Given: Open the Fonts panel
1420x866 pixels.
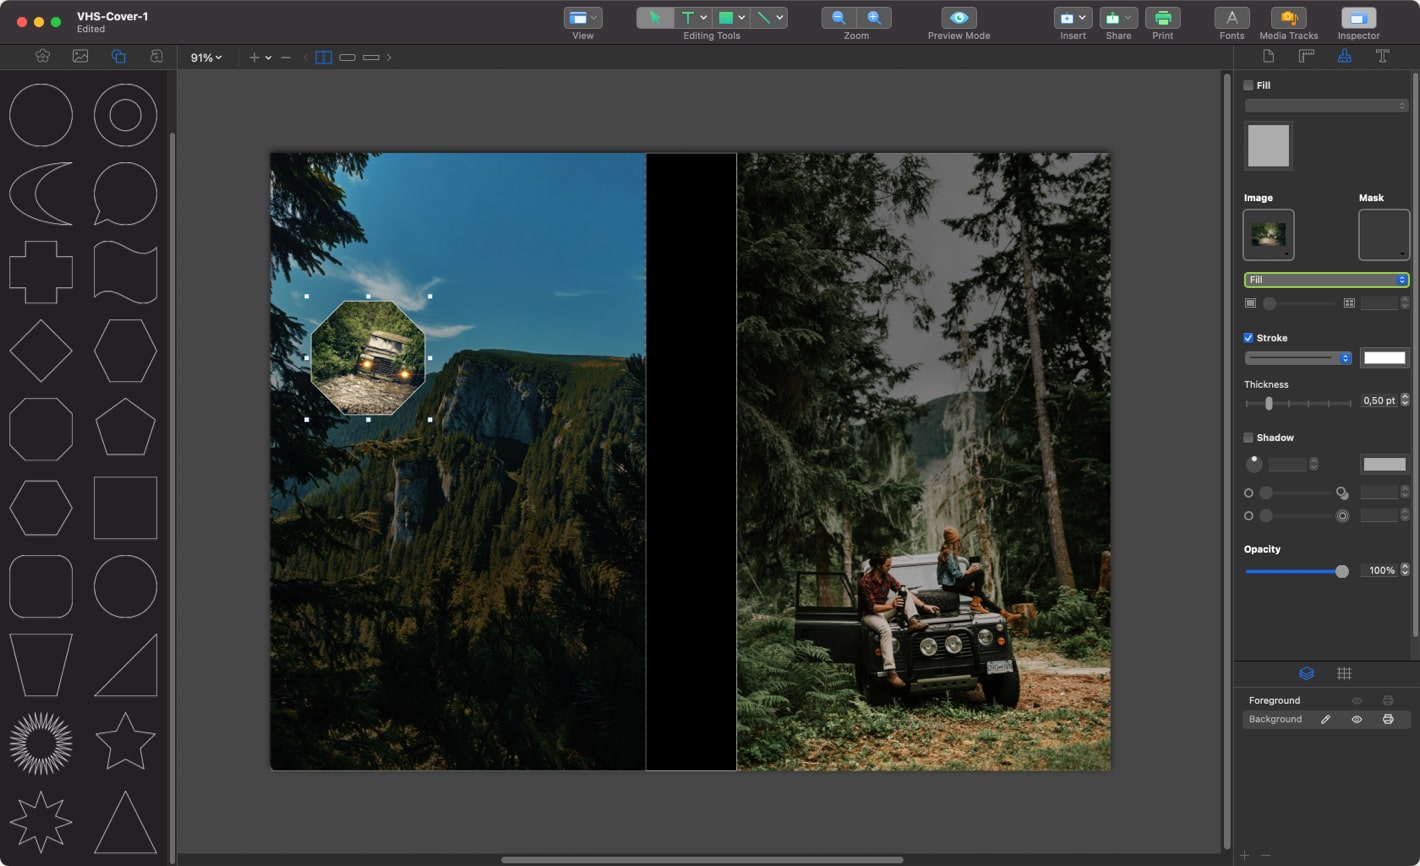Looking at the screenshot, I should pyautogui.click(x=1231, y=18).
